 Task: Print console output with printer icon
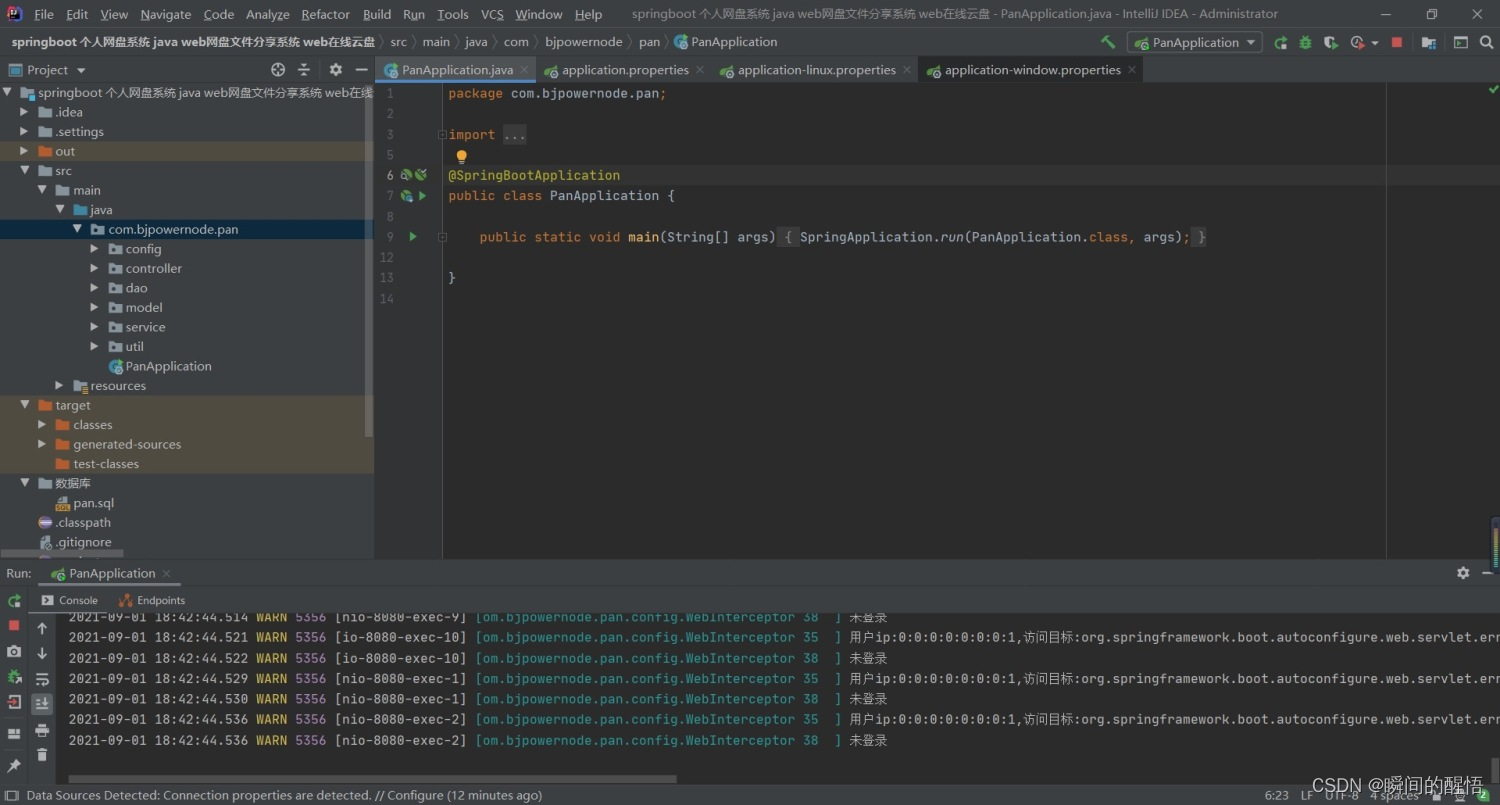click(42, 730)
